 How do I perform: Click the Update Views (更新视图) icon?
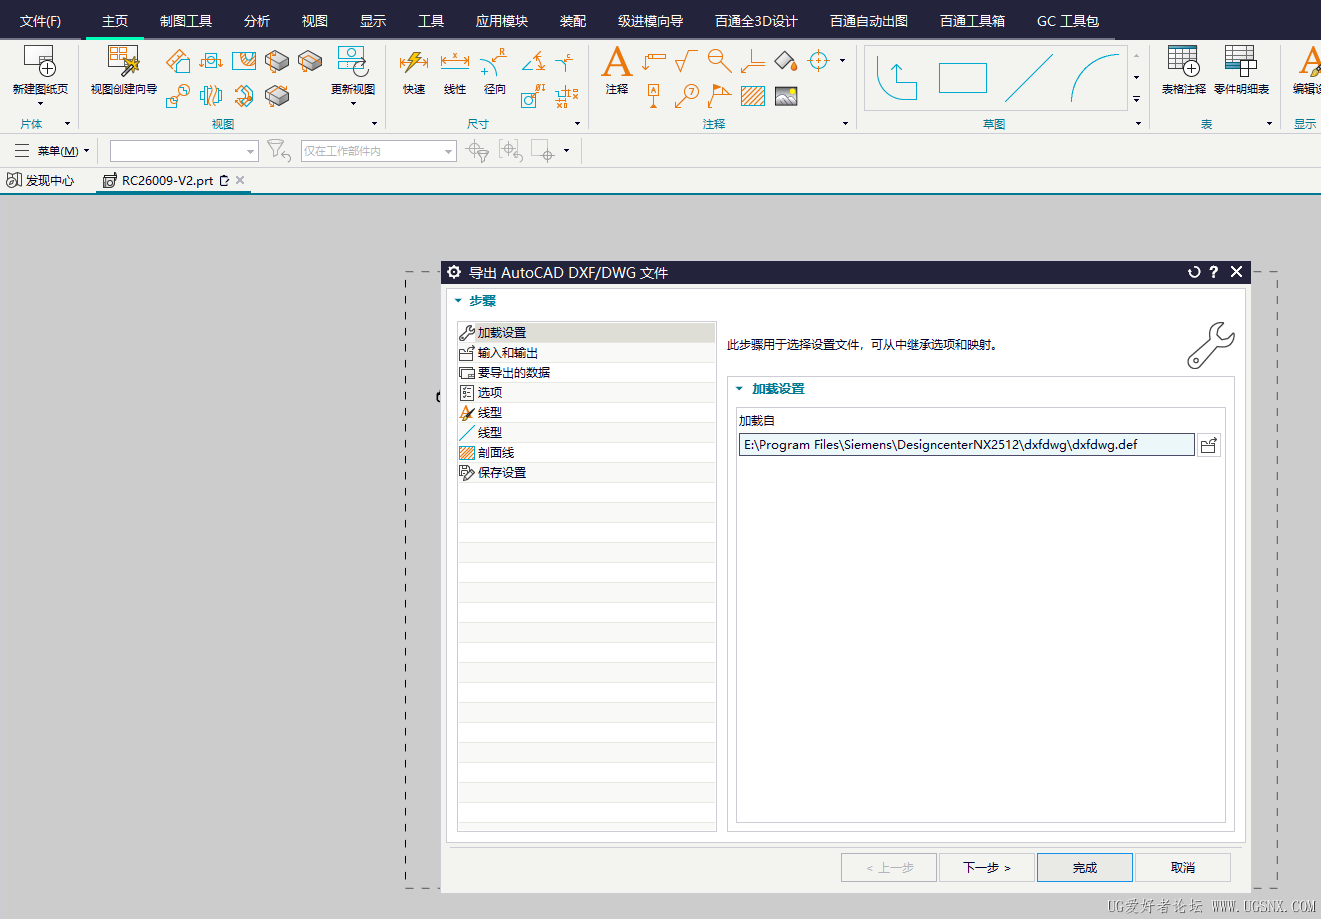click(353, 62)
